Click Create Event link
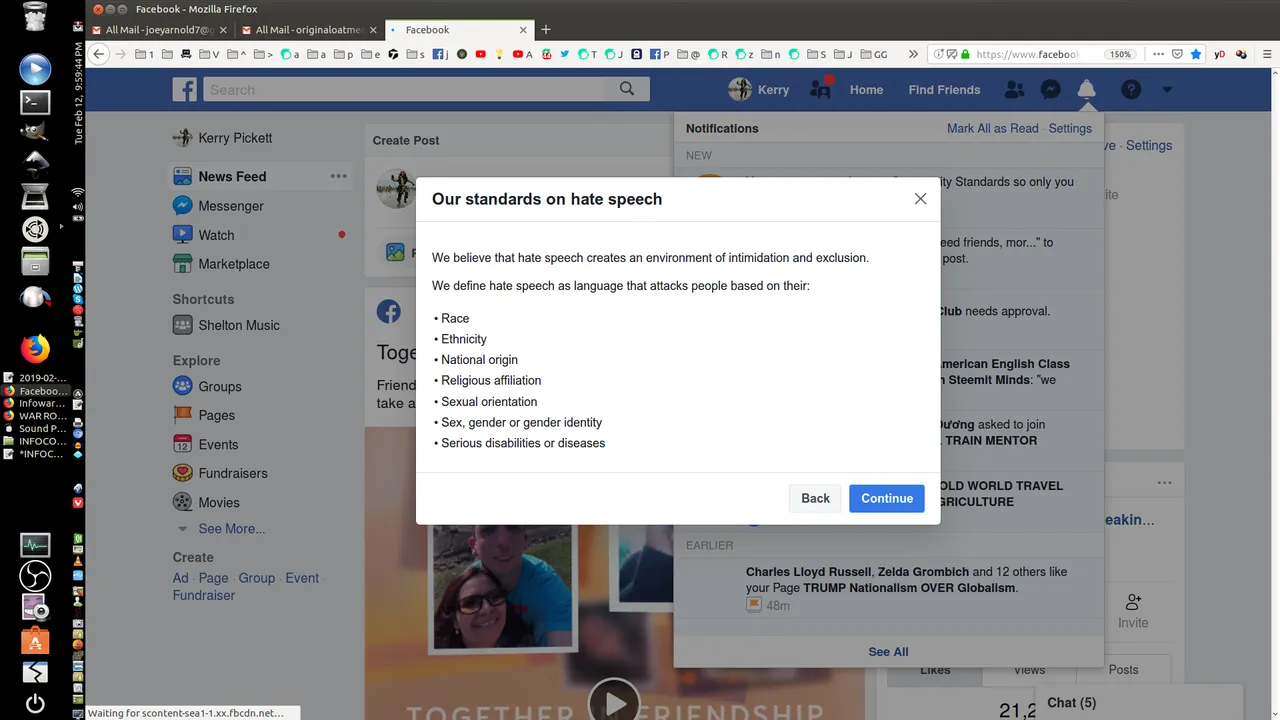Image resolution: width=1280 pixels, height=720 pixels. click(x=302, y=578)
